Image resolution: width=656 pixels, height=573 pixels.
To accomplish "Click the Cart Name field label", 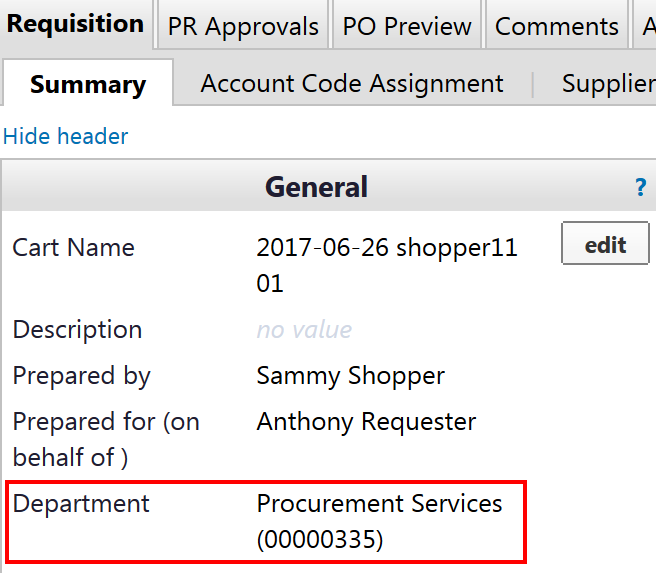I will point(73,248).
